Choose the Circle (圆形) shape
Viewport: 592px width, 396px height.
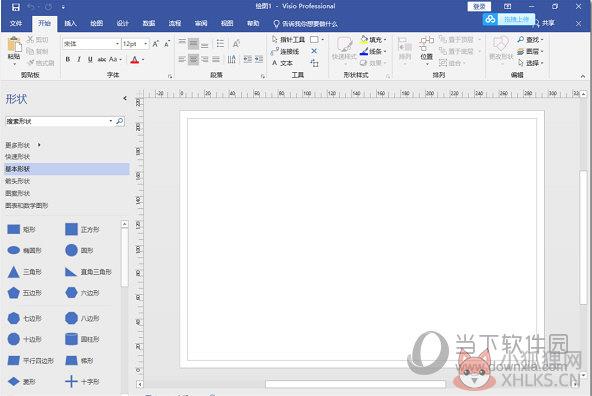tap(79, 250)
